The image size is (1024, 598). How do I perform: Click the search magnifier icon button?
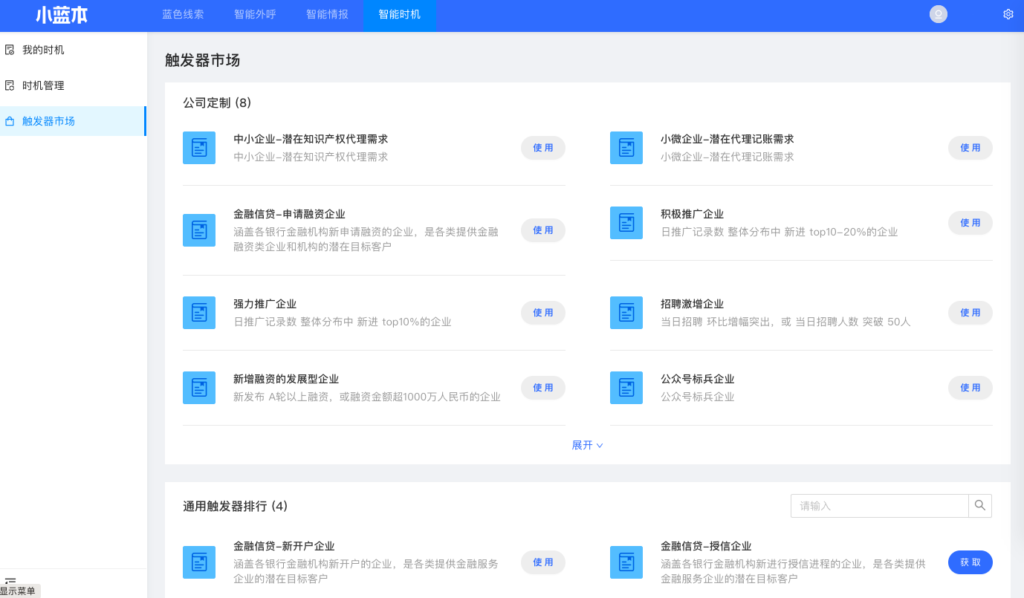pos(980,506)
